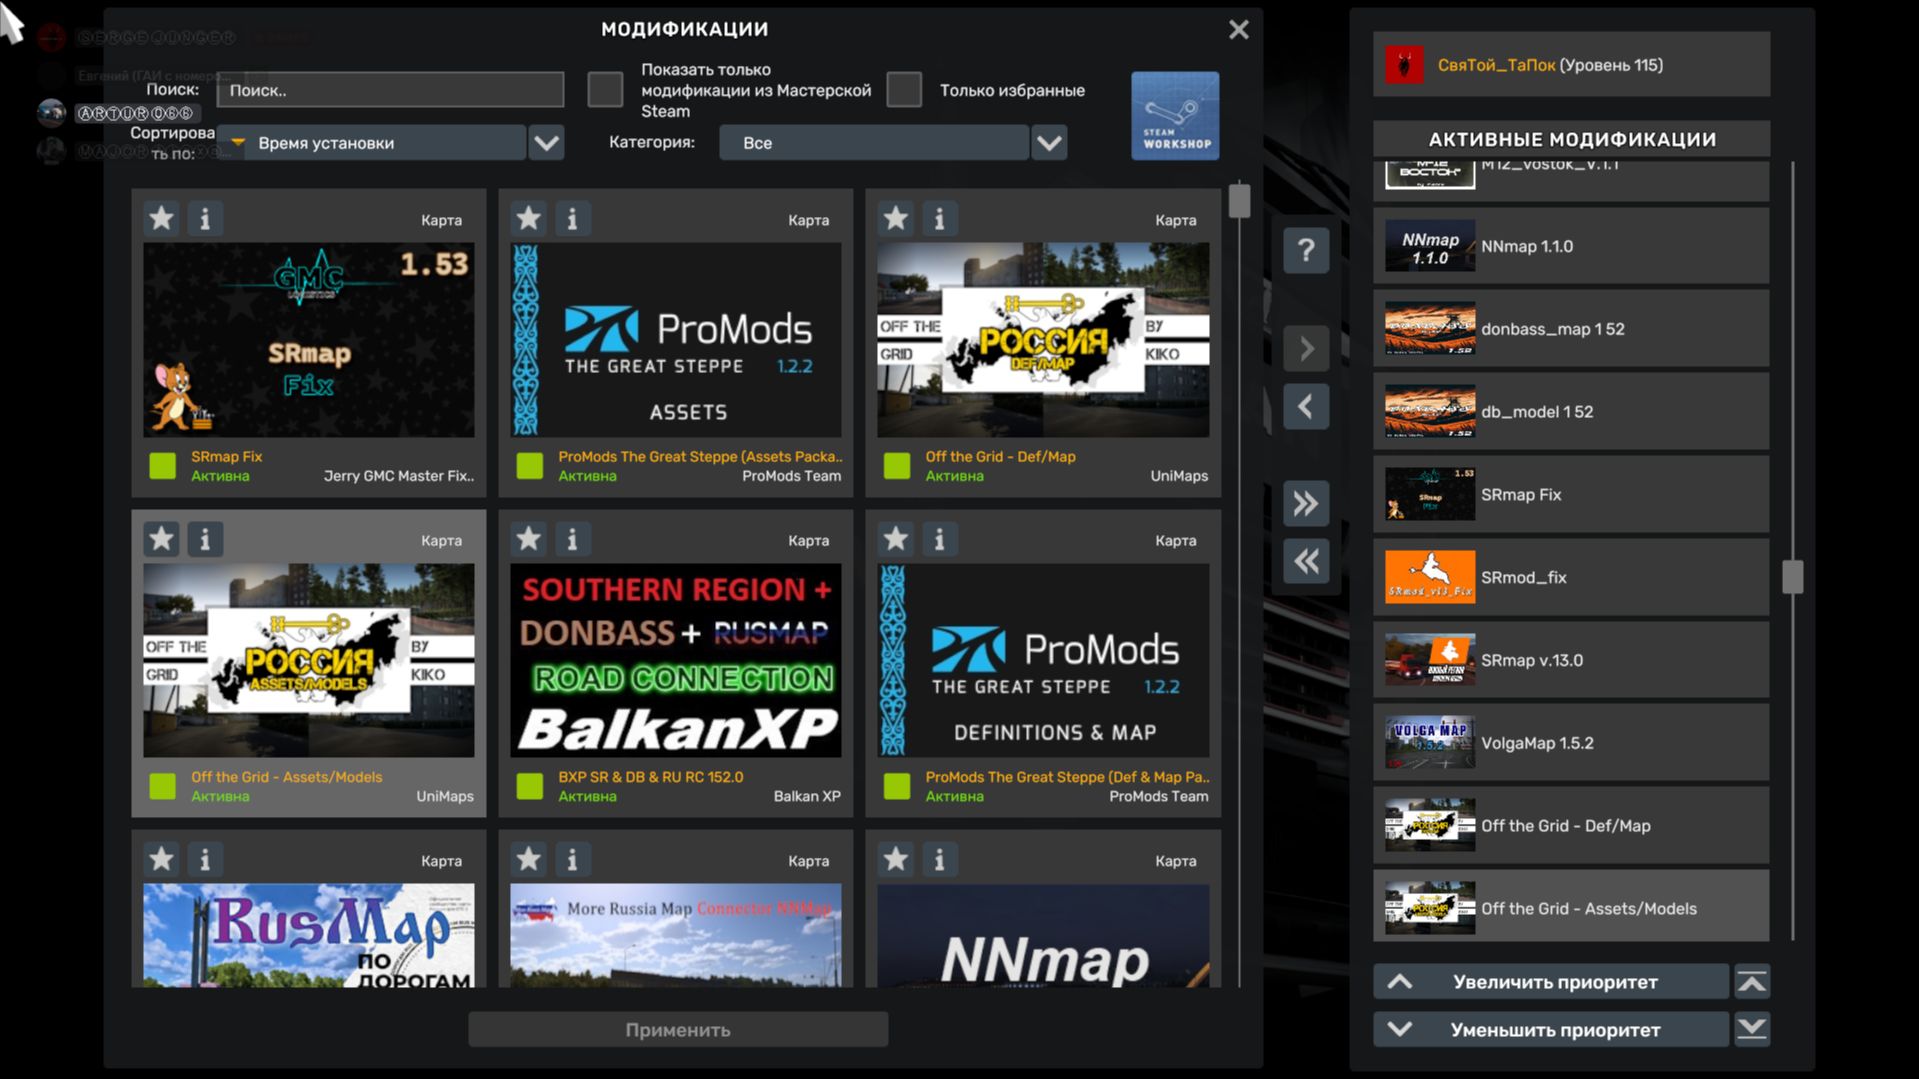Viewport: 1919px width, 1079px height.
Task: Star the More Russia Map Connector card
Action: click(x=528, y=859)
